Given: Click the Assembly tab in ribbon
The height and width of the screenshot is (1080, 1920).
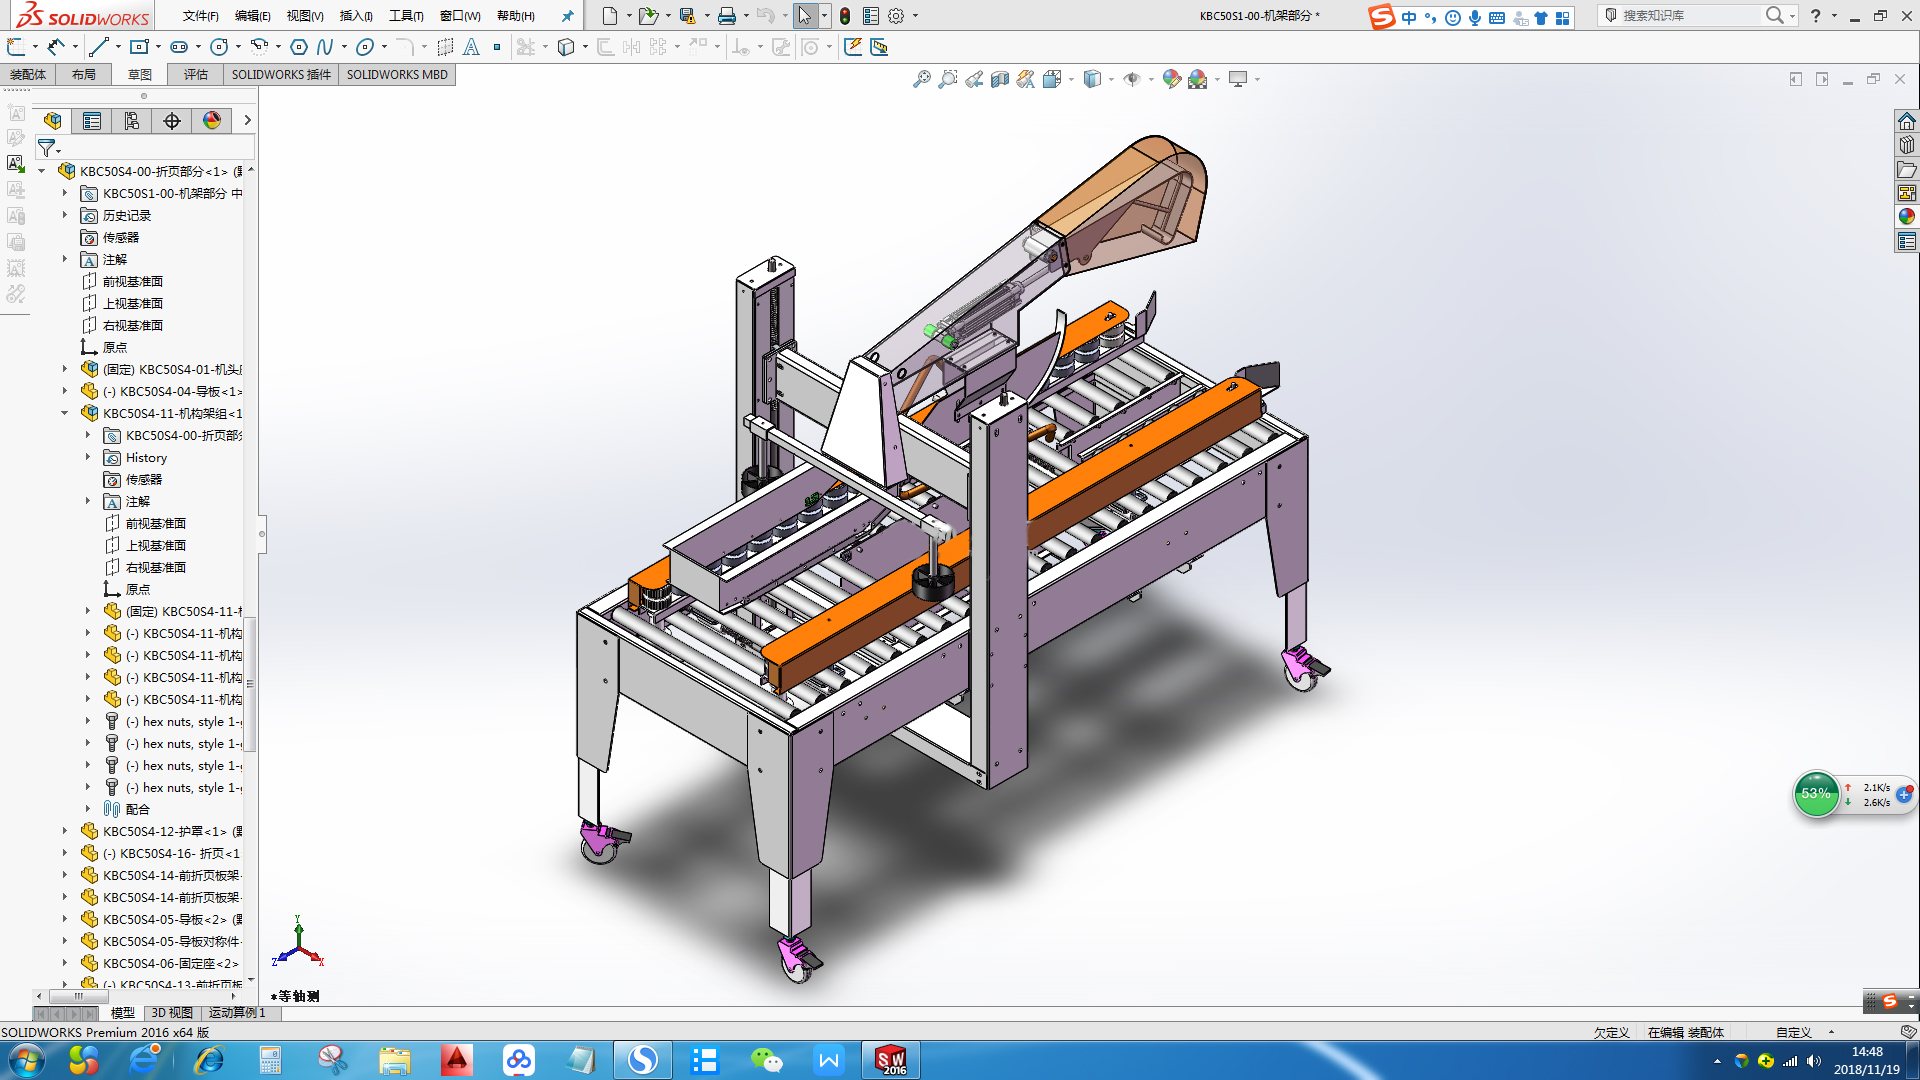Looking at the screenshot, I should (29, 74).
